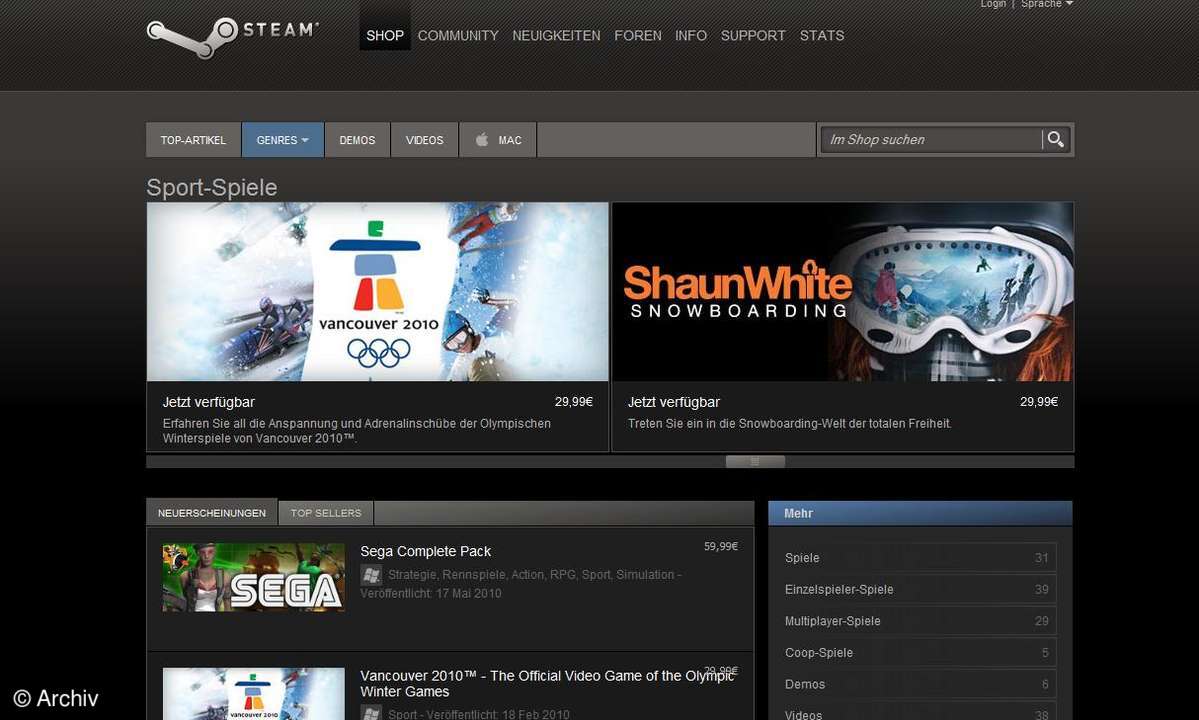Click 'Jetzt verfügbar' under Shaun White banner
This screenshot has height=720, width=1199.
674,402
